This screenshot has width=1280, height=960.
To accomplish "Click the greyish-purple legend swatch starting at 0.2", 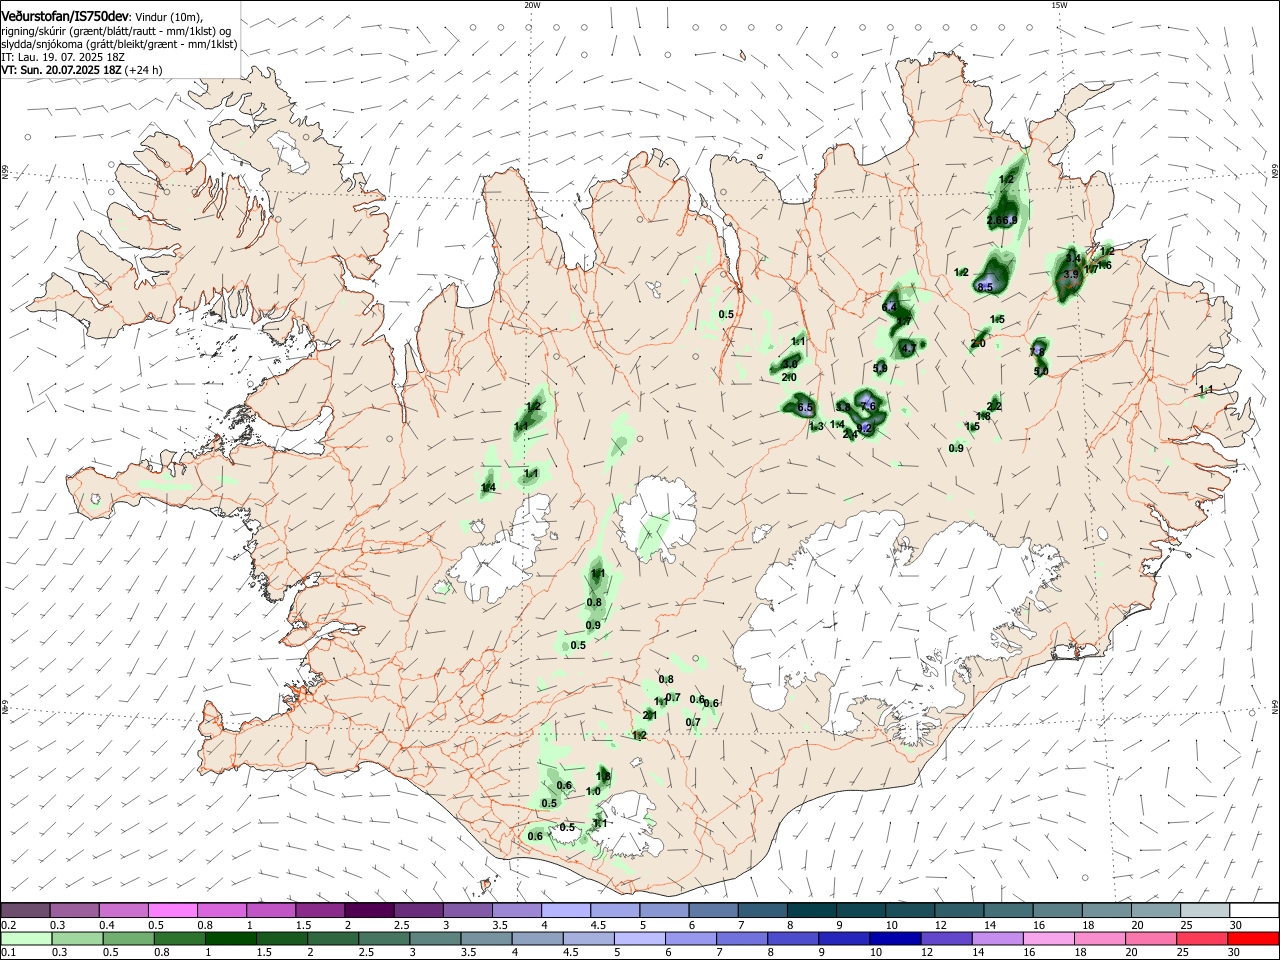I will (x=25, y=911).
